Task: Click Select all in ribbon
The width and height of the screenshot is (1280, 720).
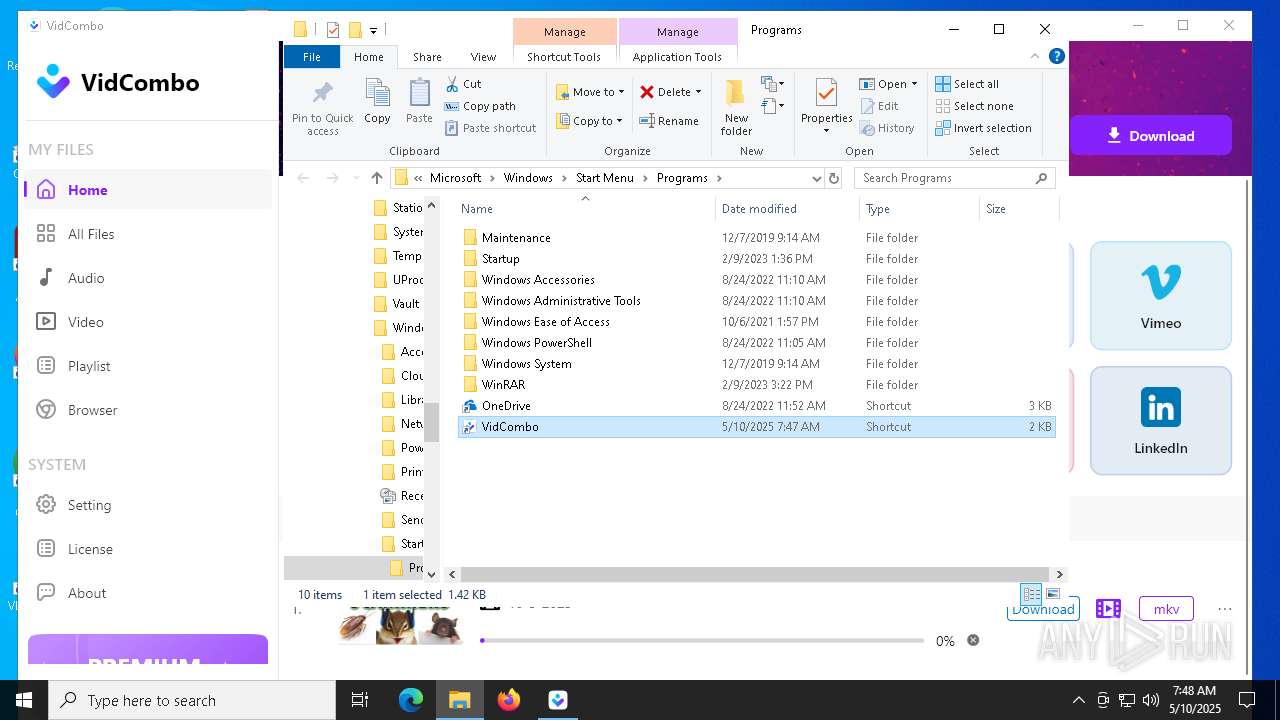Action: 967,84
